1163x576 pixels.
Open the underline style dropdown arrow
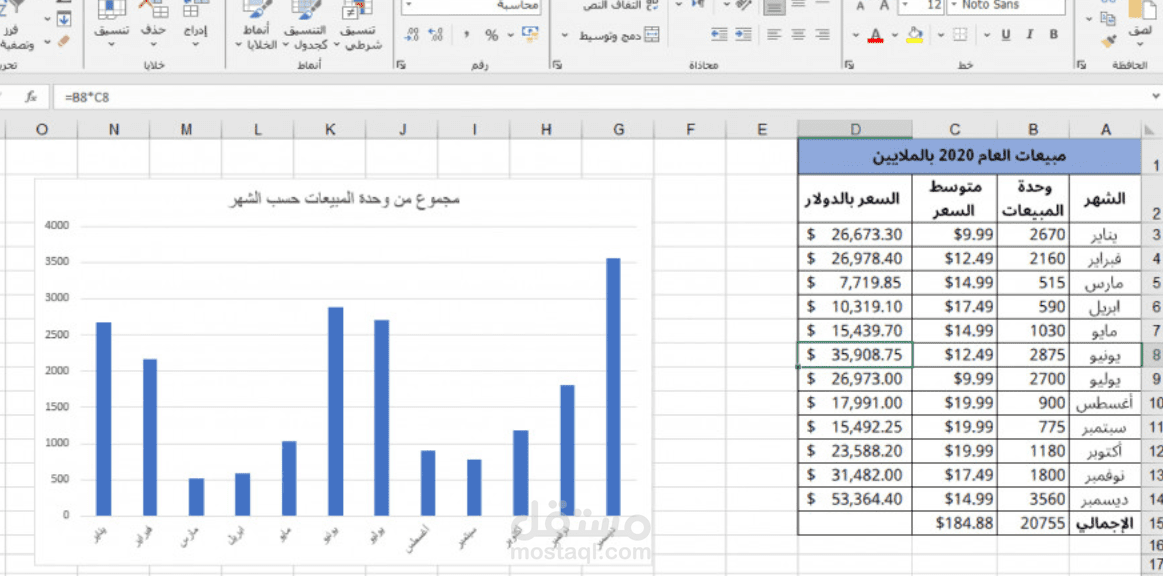click(x=987, y=35)
